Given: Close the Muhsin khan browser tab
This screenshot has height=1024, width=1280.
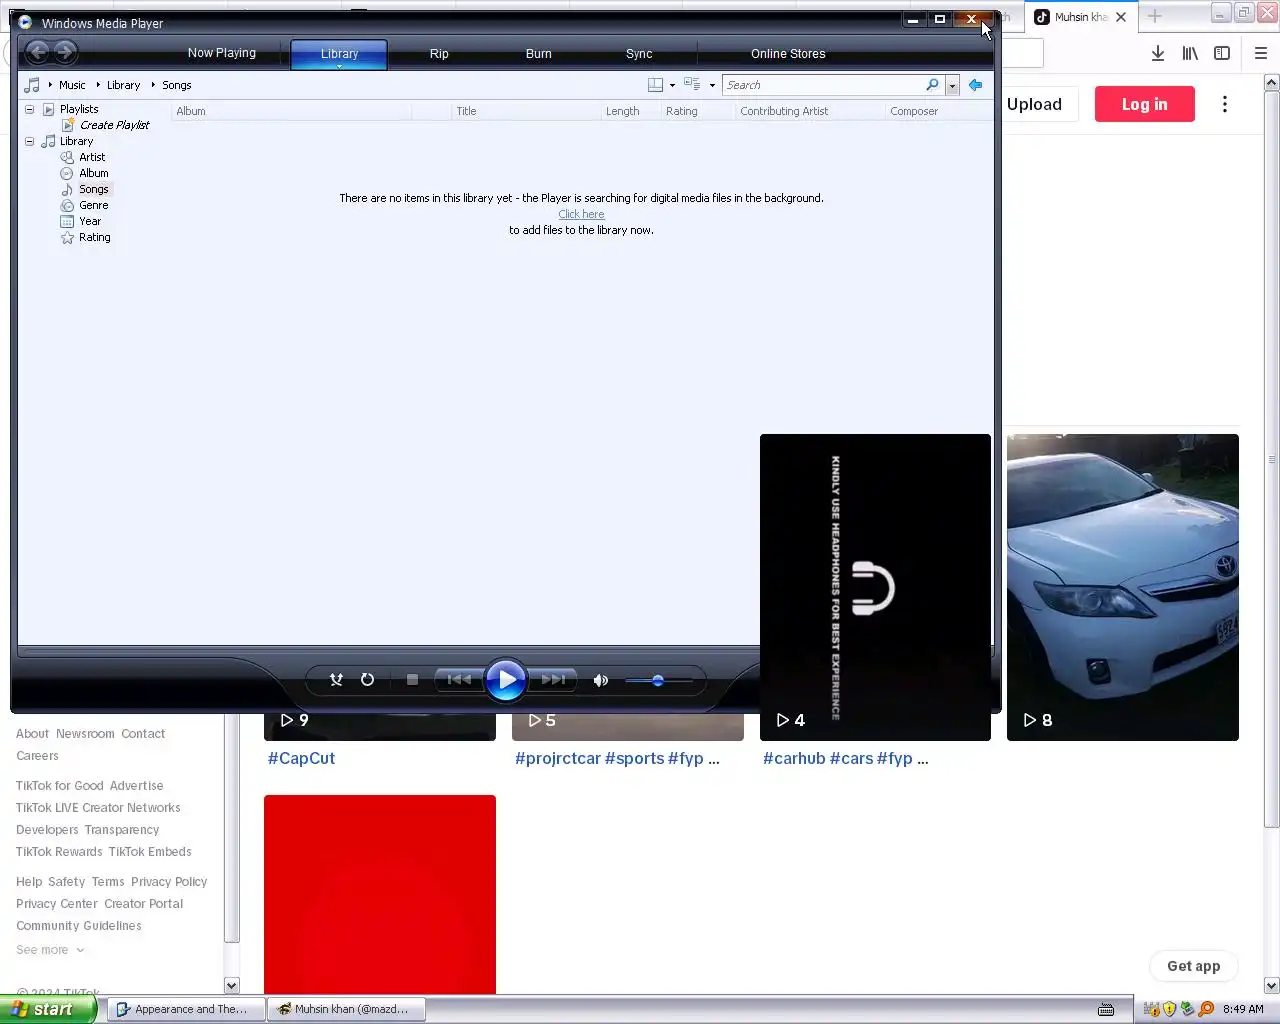Looking at the screenshot, I should pyautogui.click(x=1121, y=17).
